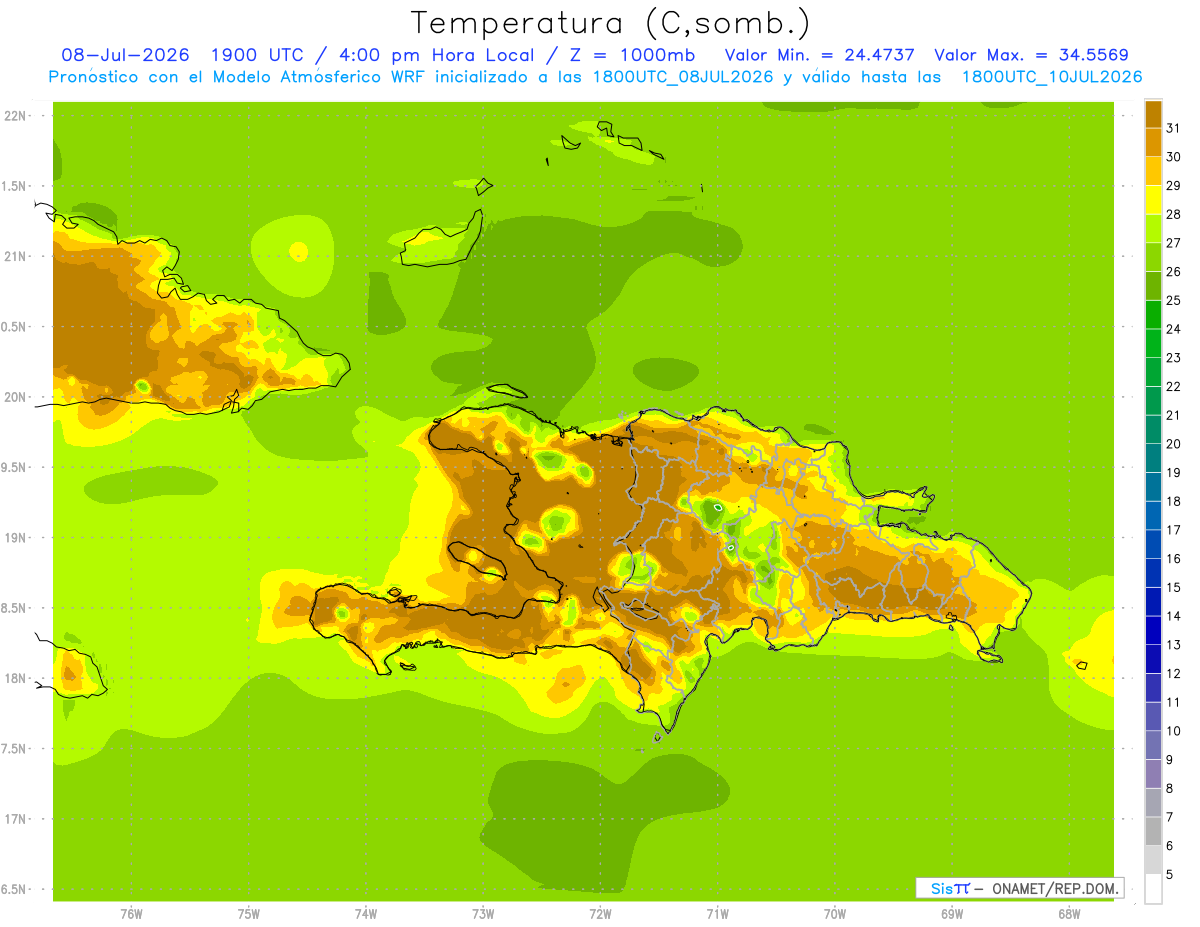The image size is (1200, 927).
Task: Click the "1900 UTC" time label
Action: point(260,55)
